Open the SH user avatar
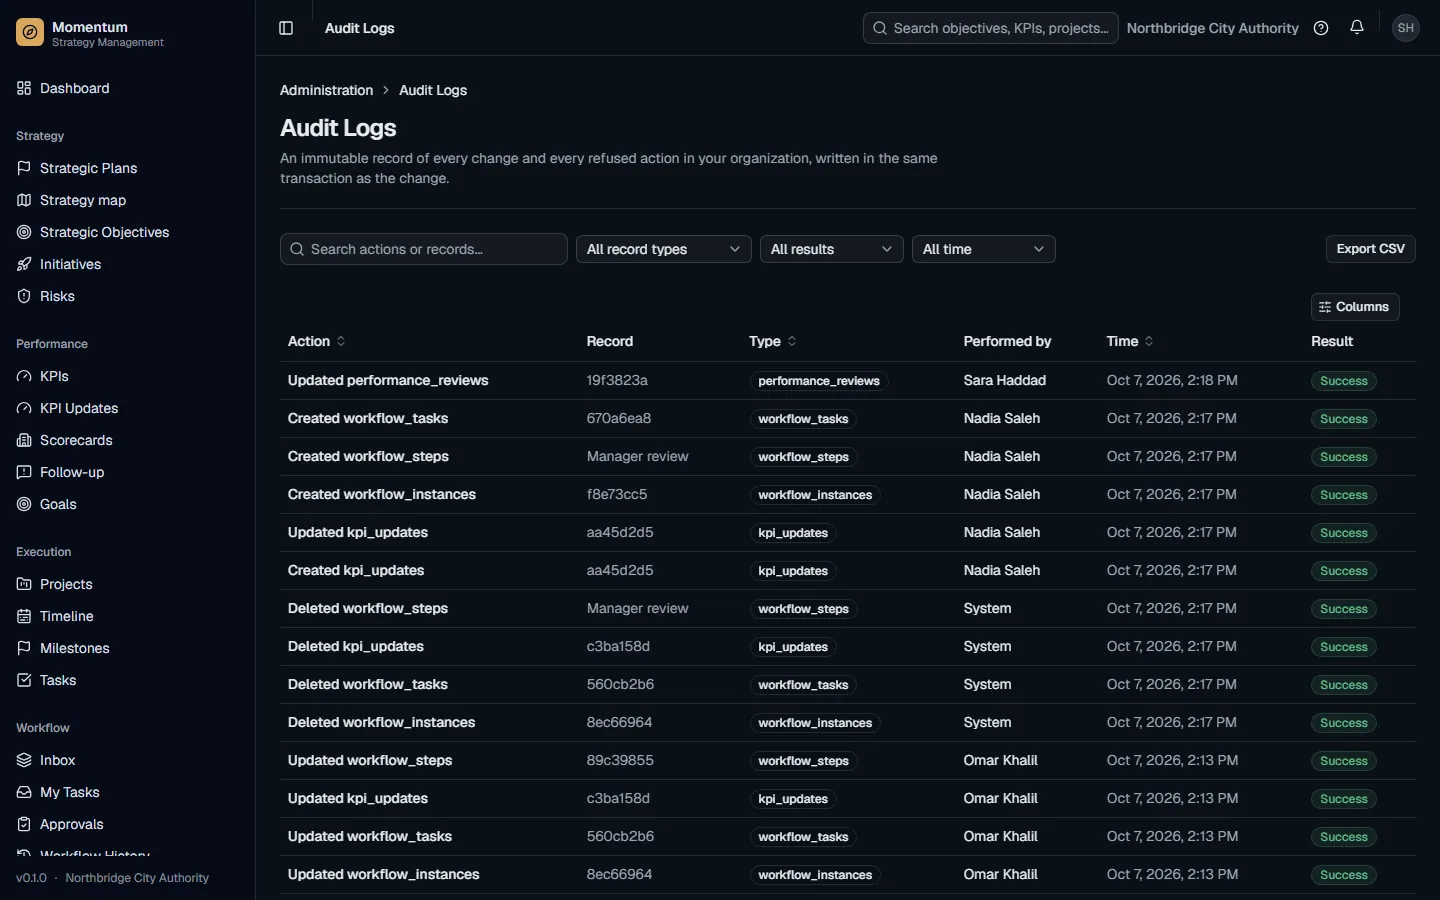1440x900 pixels. click(x=1406, y=28)
